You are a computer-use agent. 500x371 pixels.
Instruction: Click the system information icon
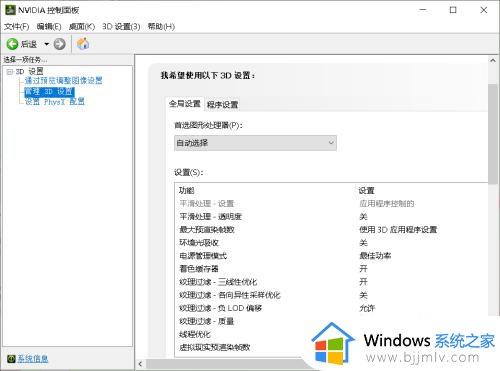[x=11, y=359]
